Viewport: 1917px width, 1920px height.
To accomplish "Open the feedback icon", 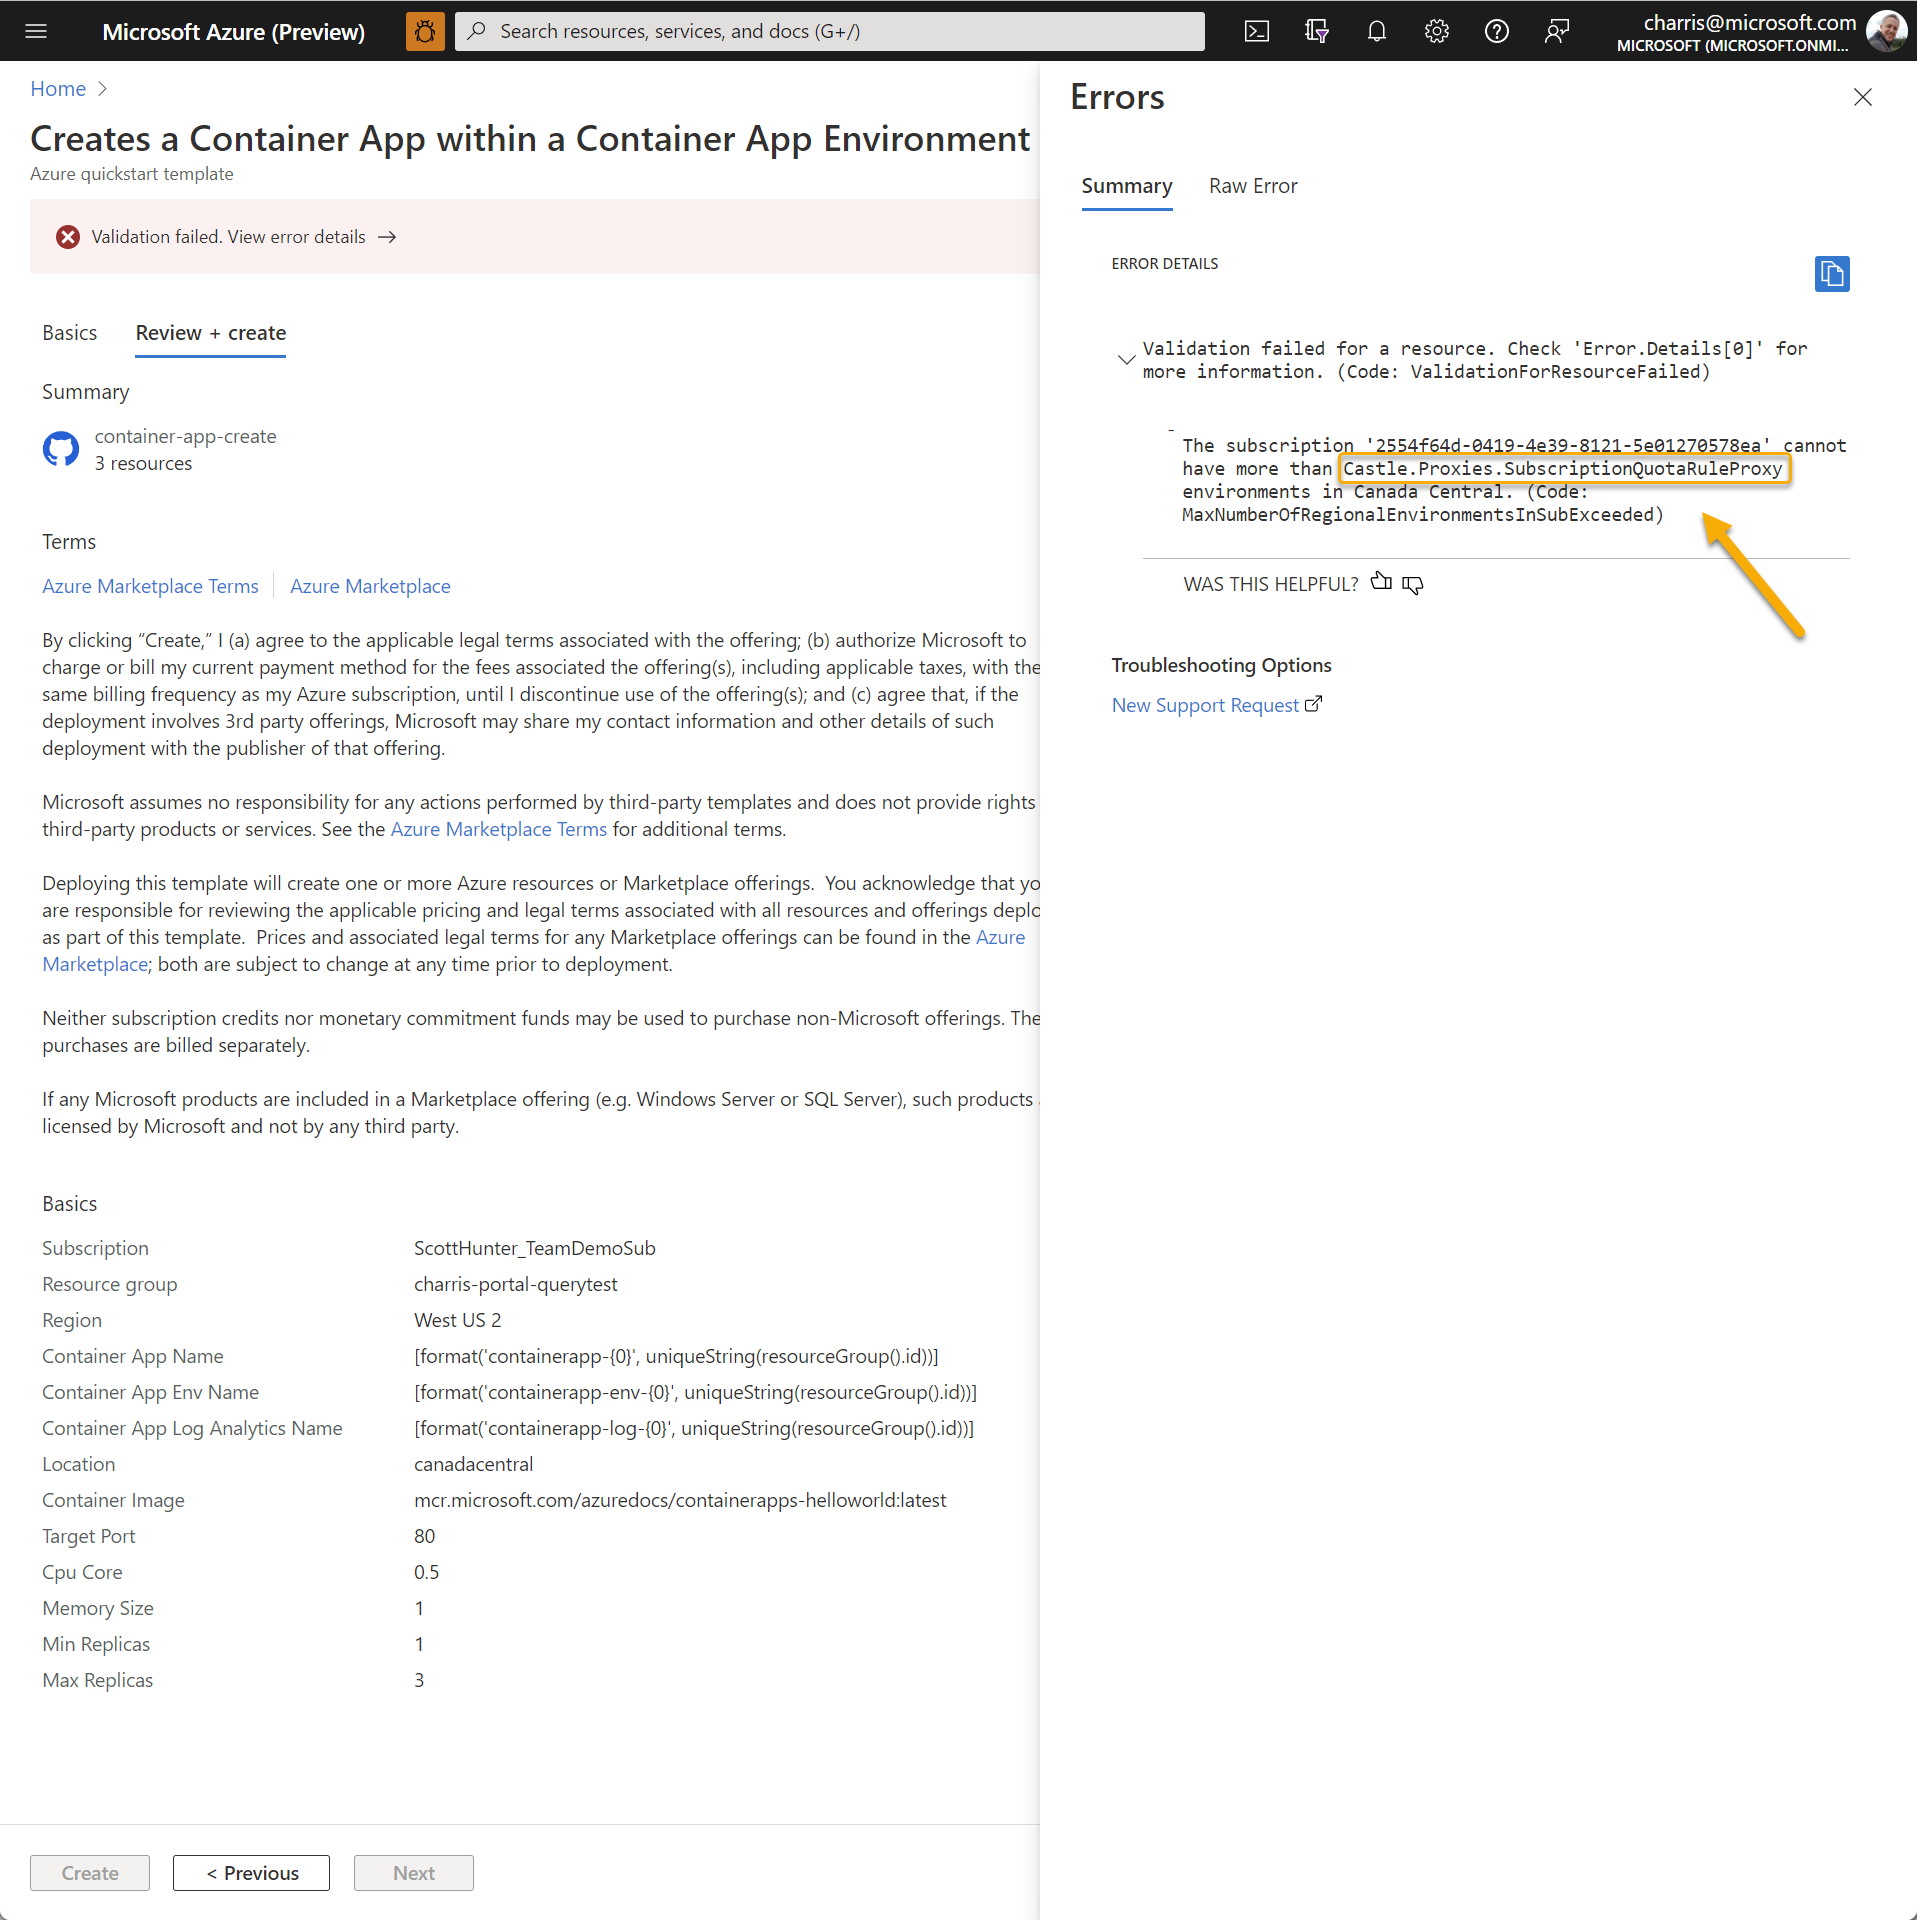I will point(1557,31).
